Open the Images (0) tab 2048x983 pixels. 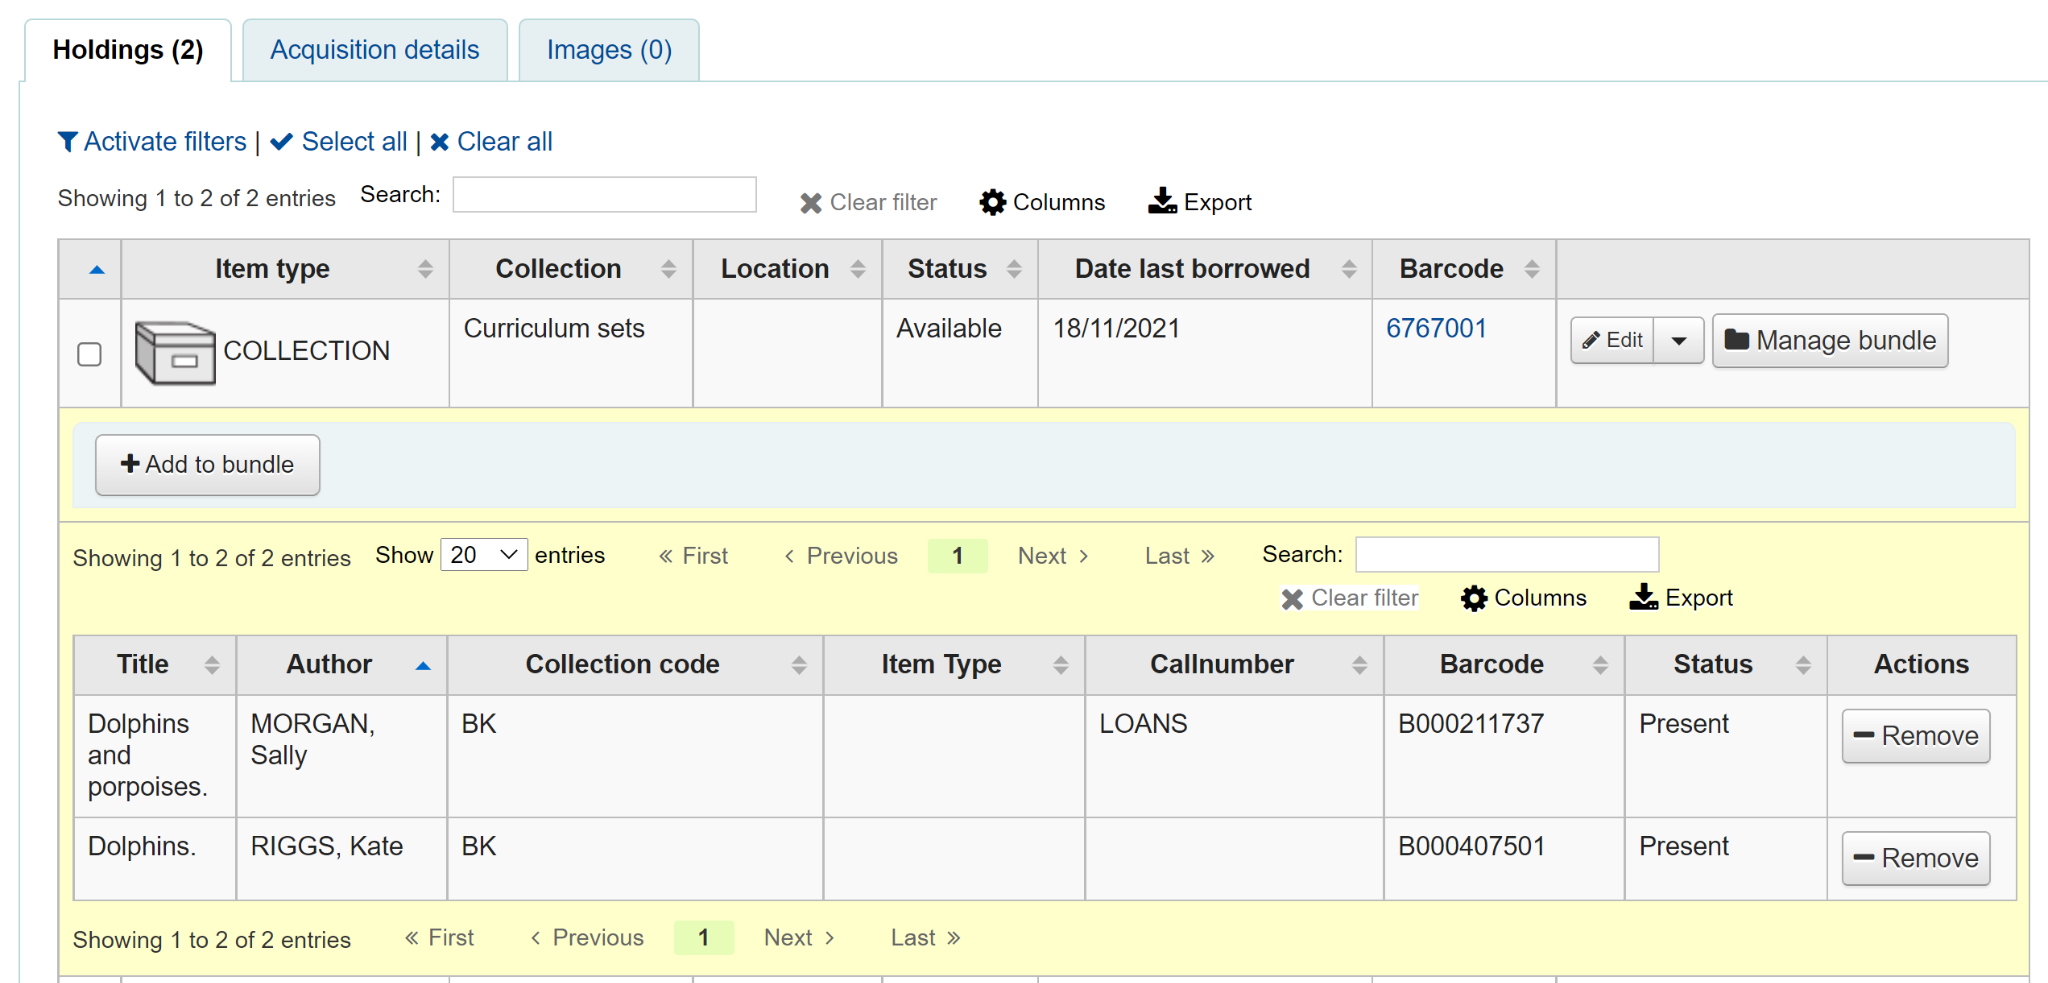[608, 49]
